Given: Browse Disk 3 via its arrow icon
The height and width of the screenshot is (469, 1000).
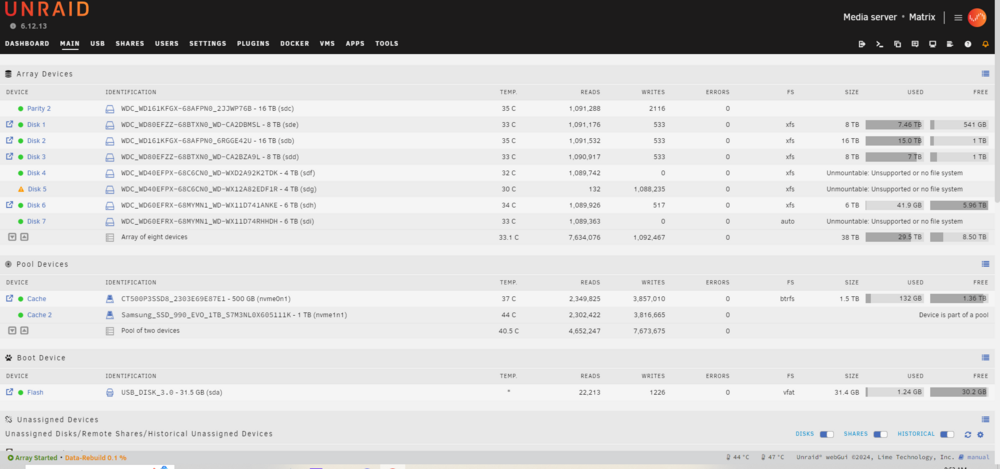Looking at the screenshot, I should pos(10,156).
